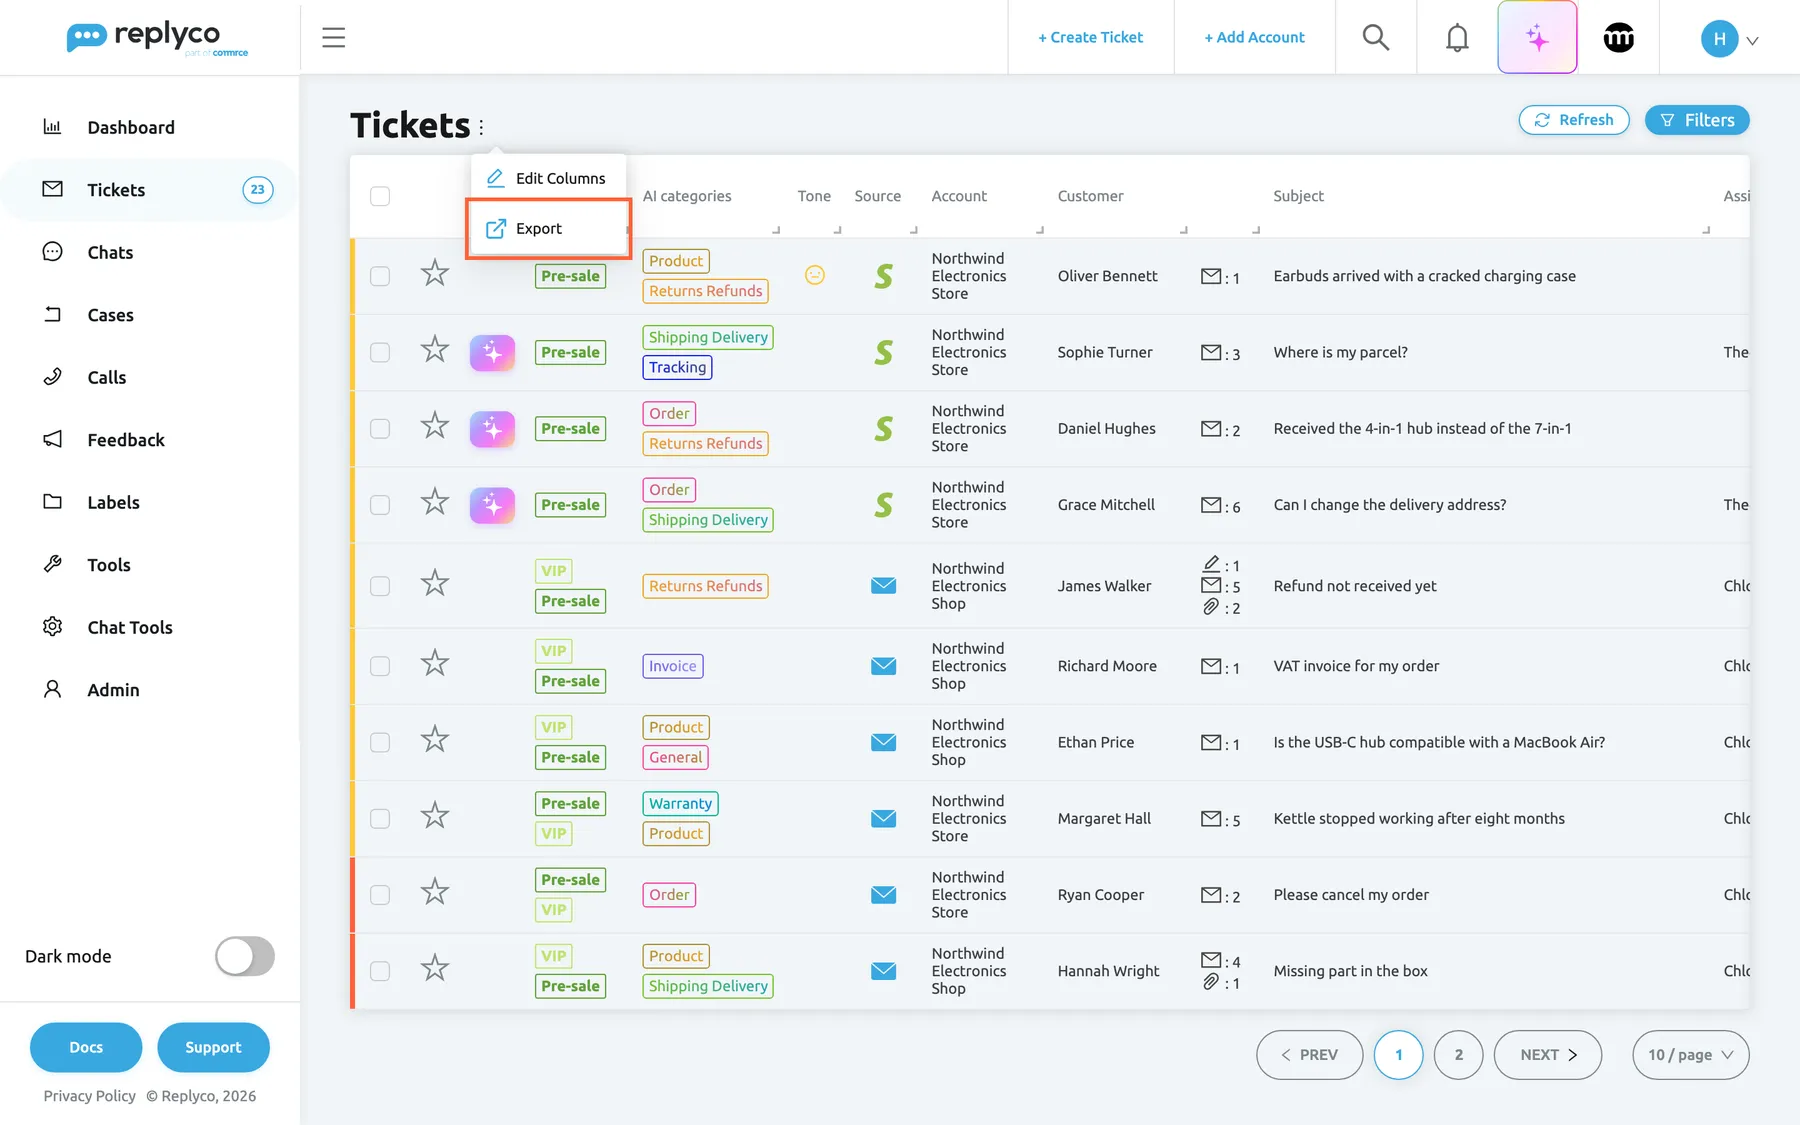Open the Filters panel

pos(1697,120)
